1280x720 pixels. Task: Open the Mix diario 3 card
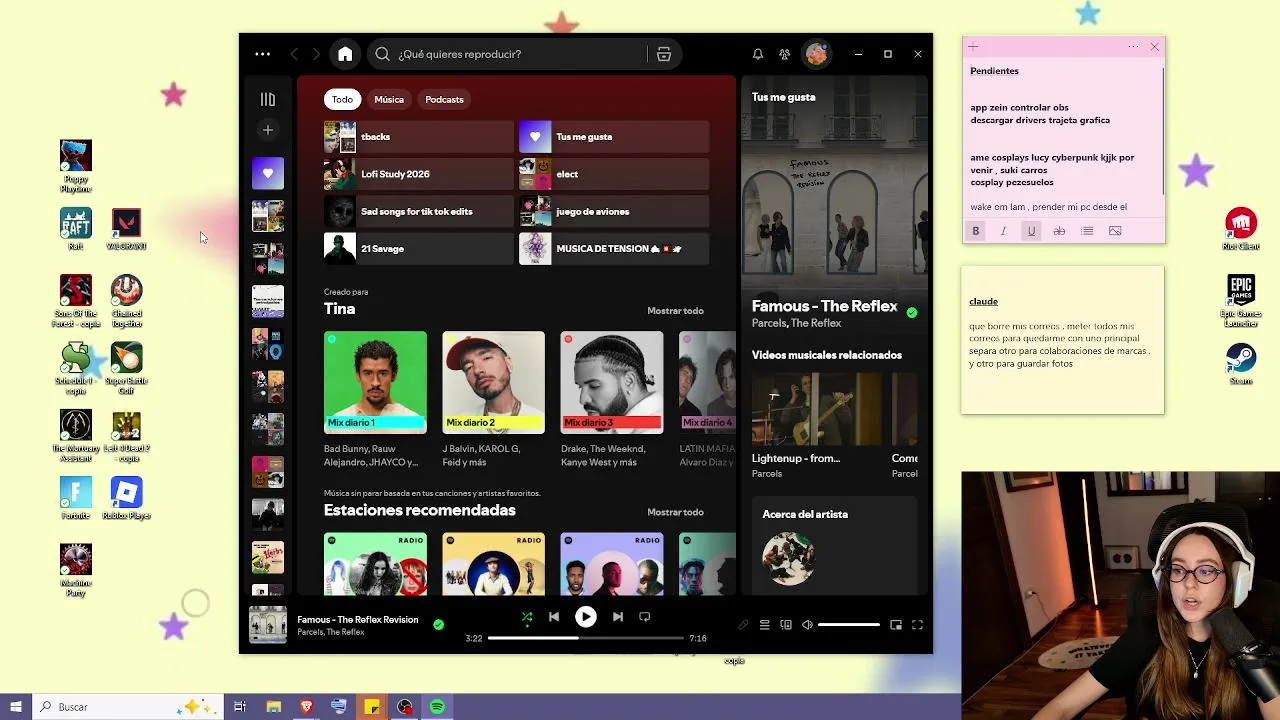(x=612, y=400)
